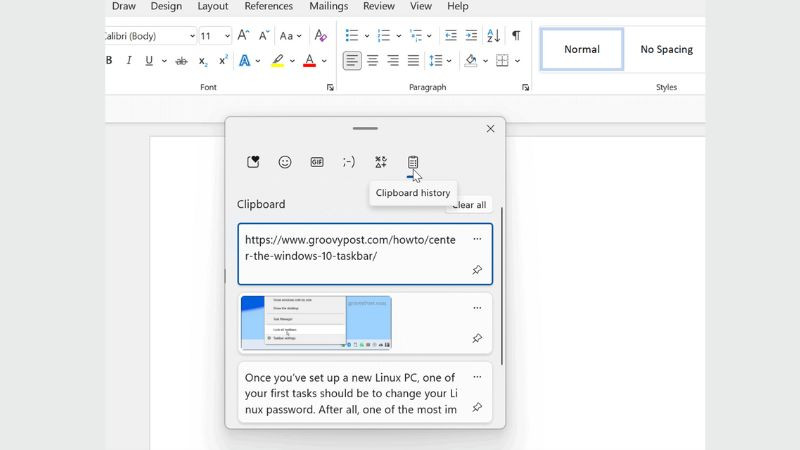800x450 pixels.
Task: Justify the paragraph text
Action: [x=413, y=61]
